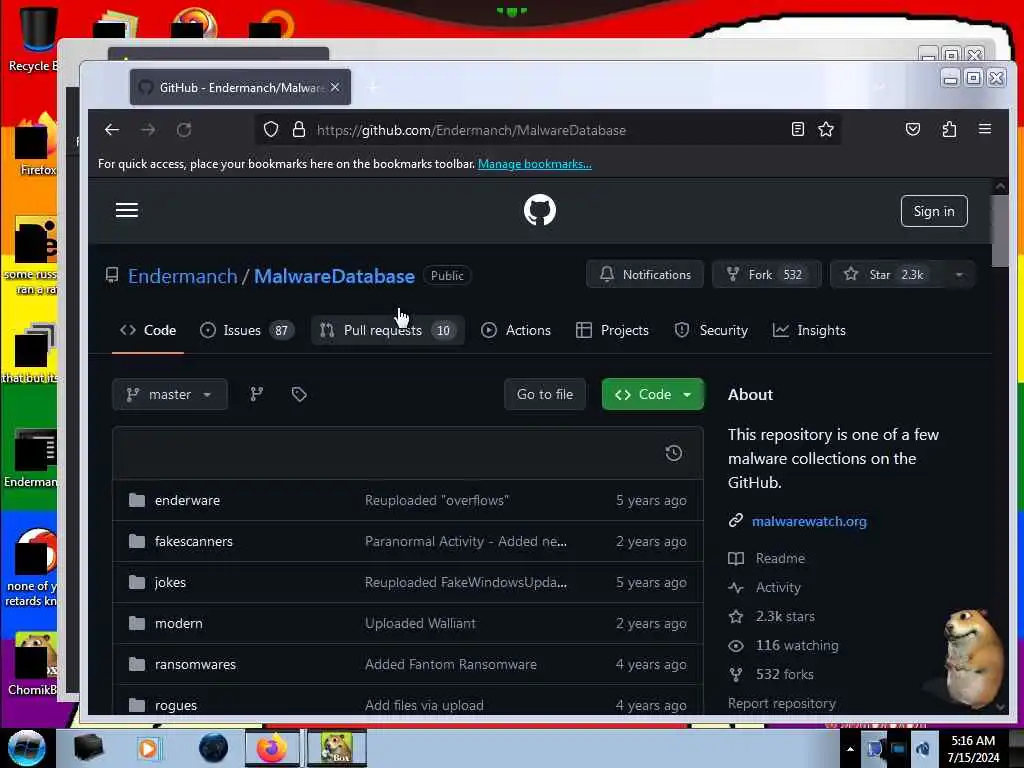This screenshot has height=768, width=1024.
Task: Open the modern folder
Action: click(178, 623)
